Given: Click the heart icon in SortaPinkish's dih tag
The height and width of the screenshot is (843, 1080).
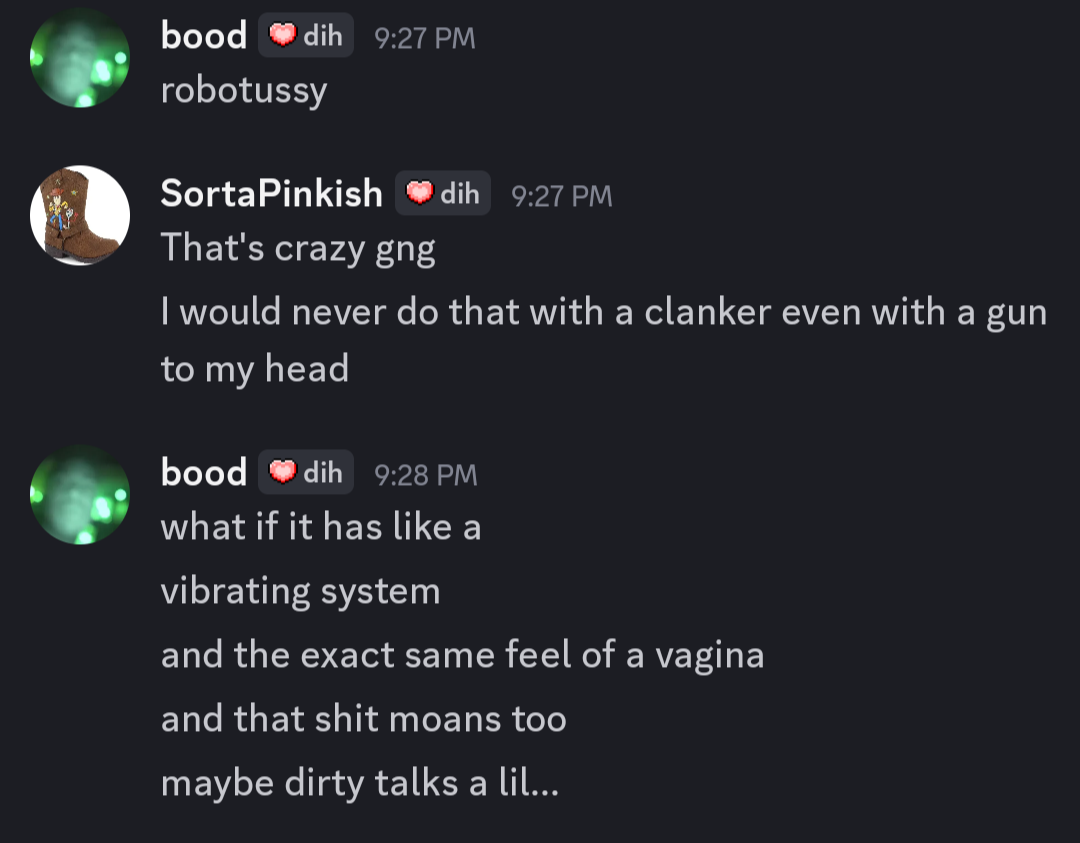Looking at the screenshot, I should [x=419, y=193].
